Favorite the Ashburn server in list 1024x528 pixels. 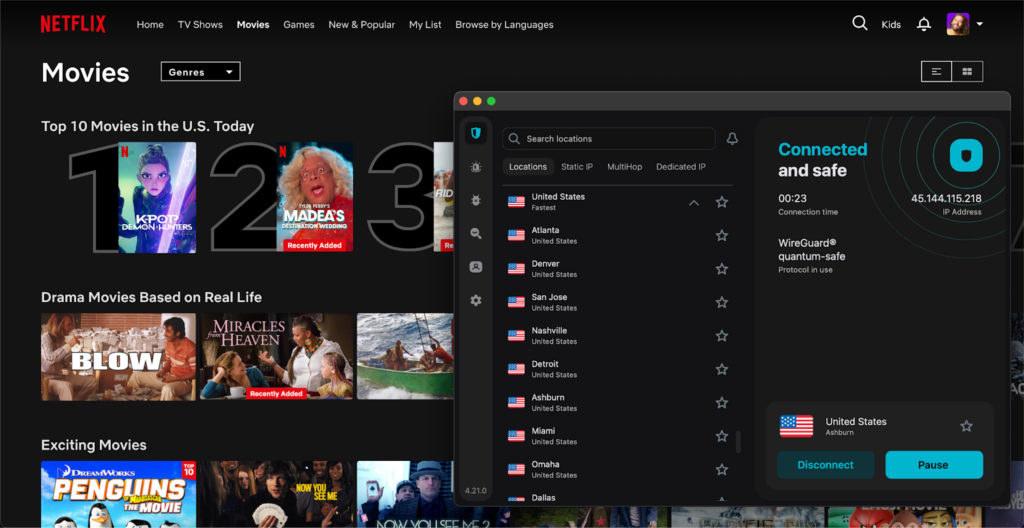[x=722, y=403]
